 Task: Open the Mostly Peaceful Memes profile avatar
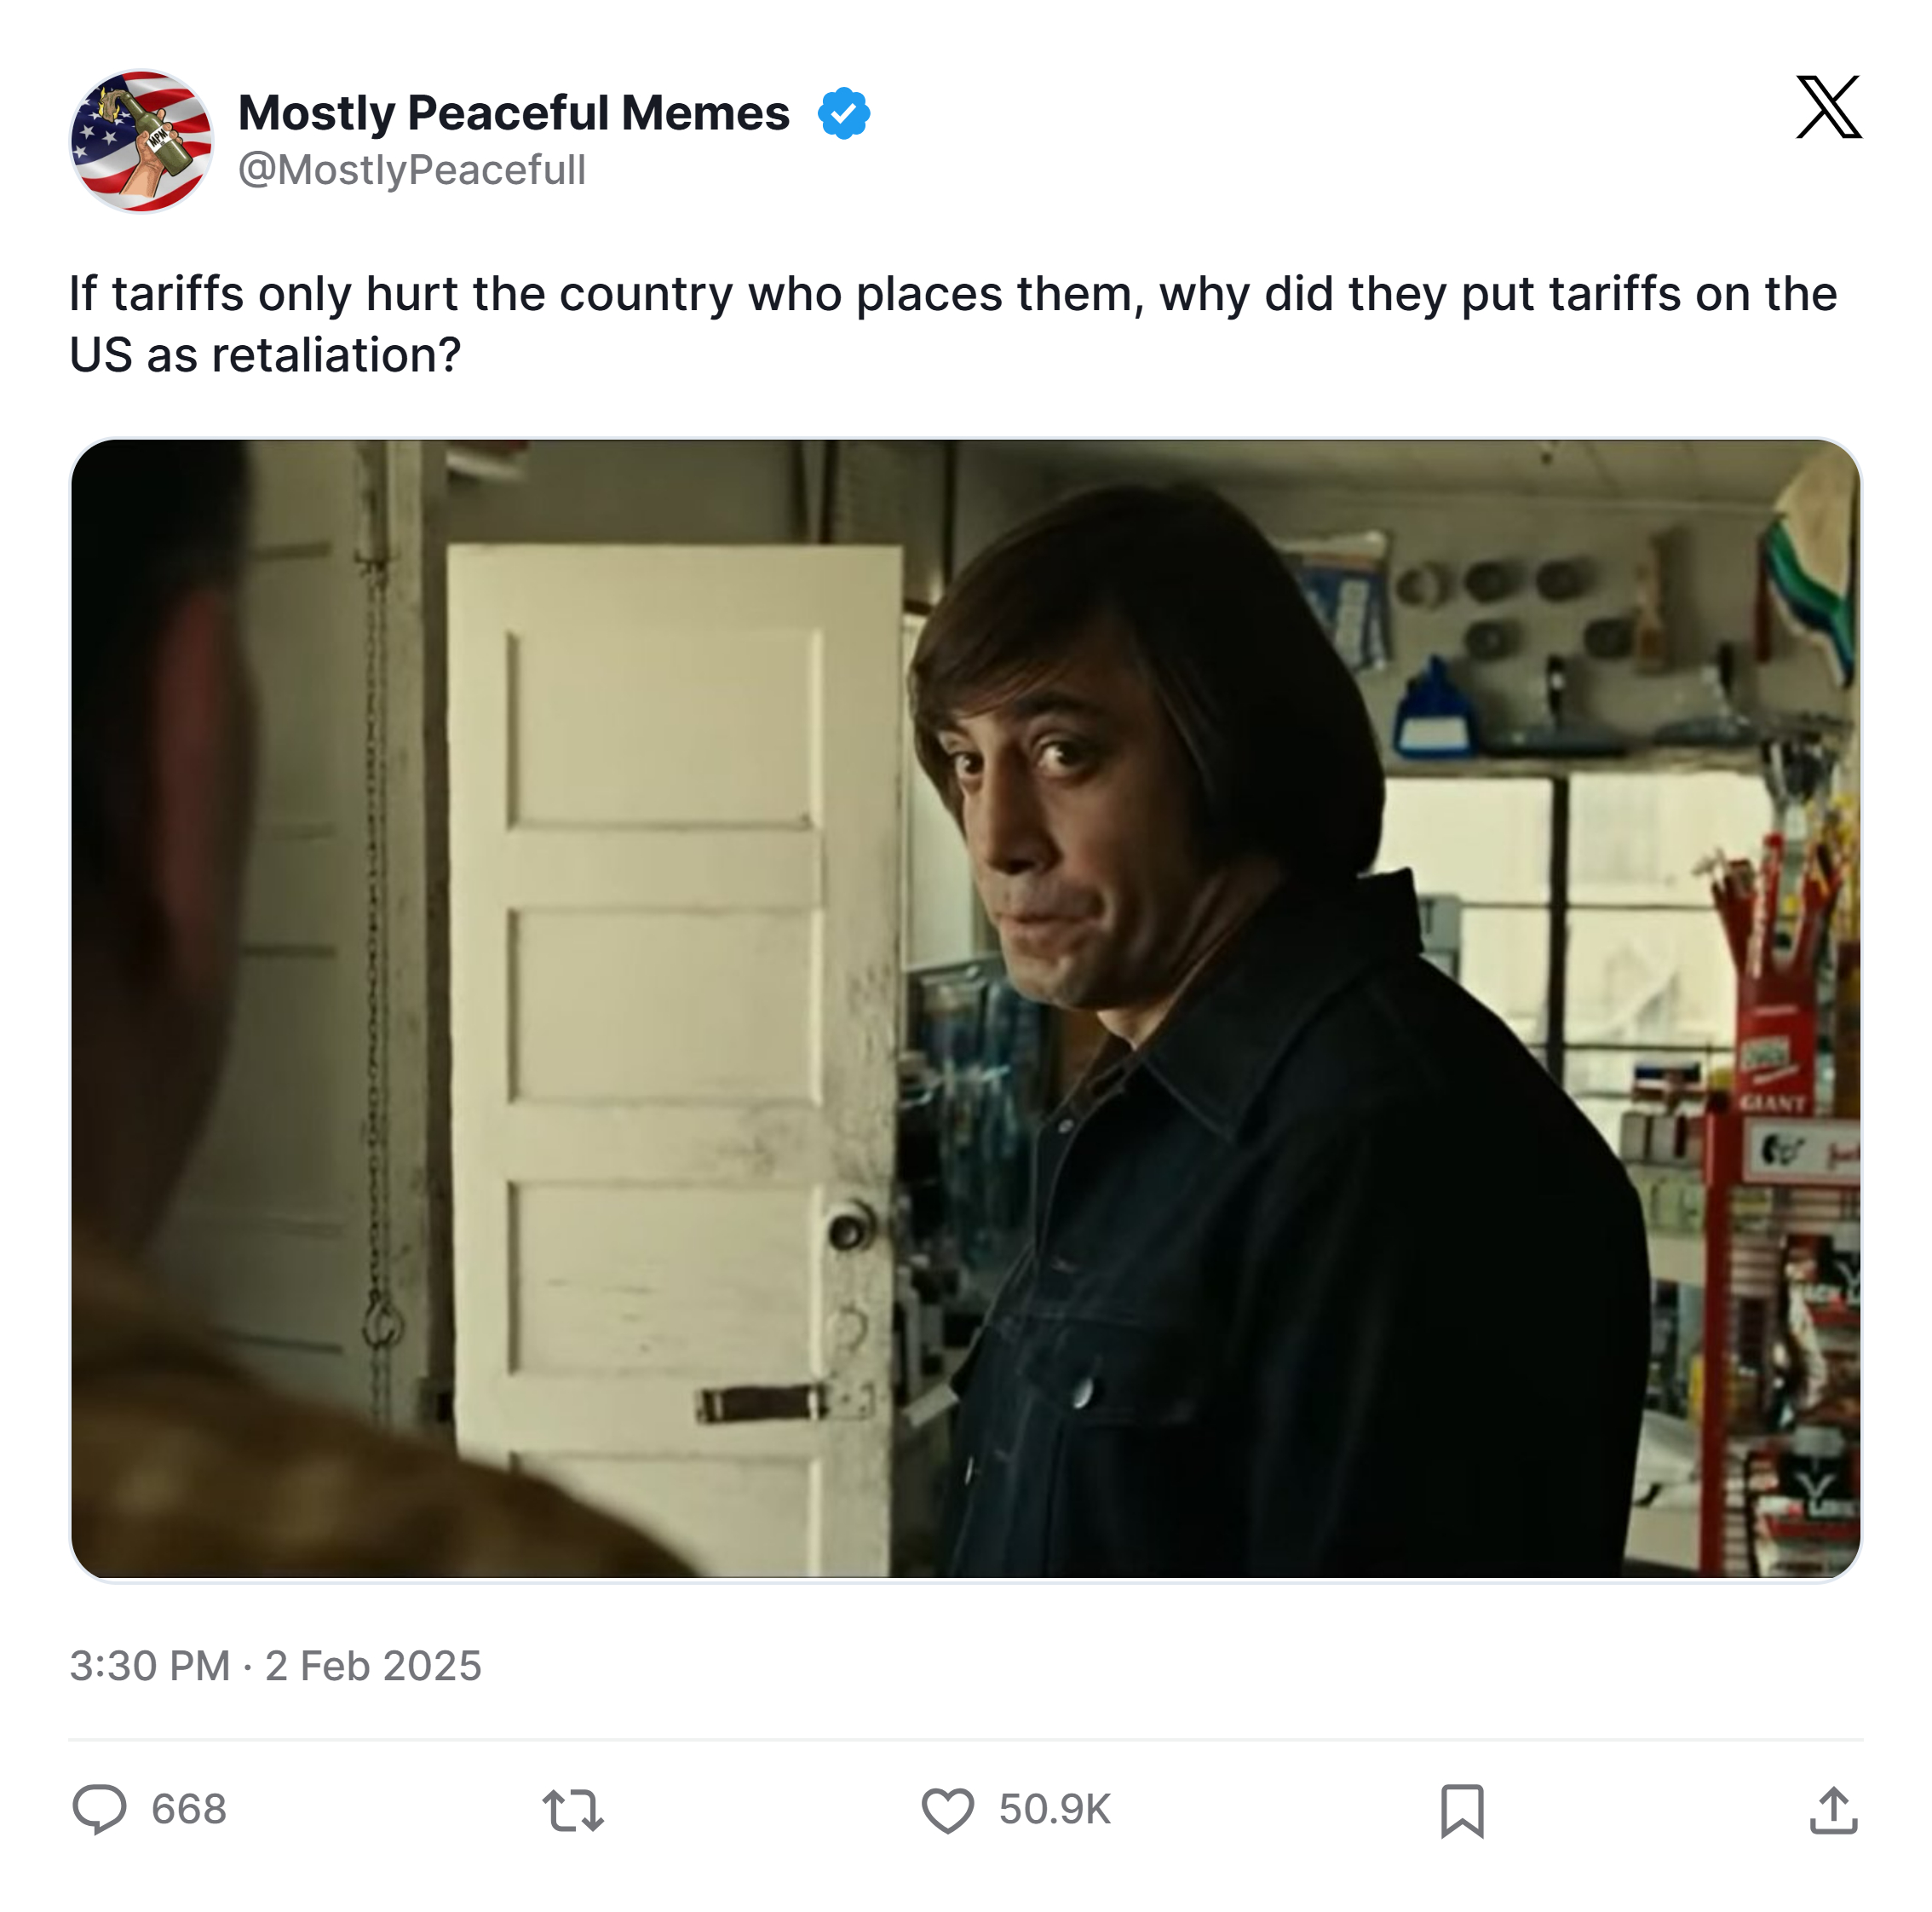(x=141, y=141)
